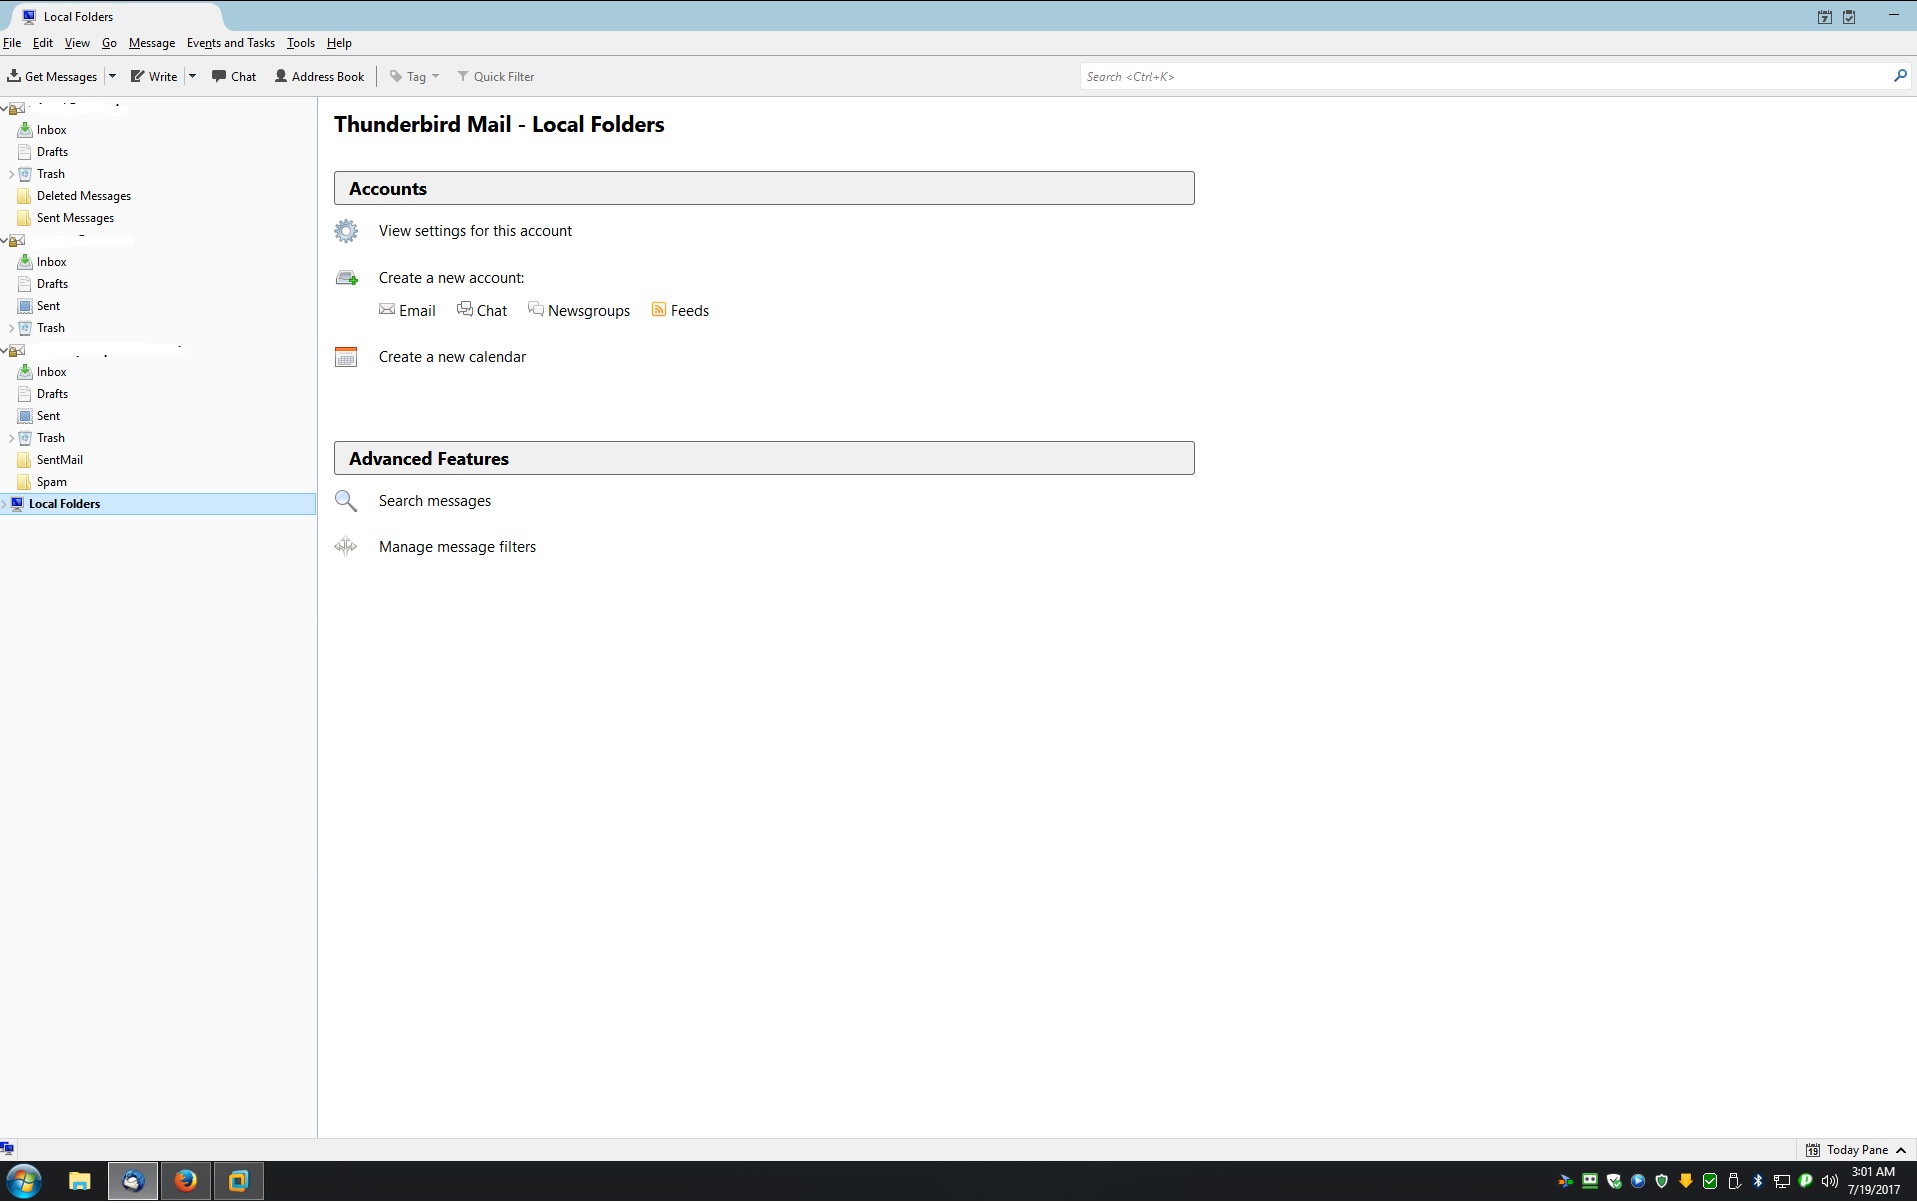The width and height of the screenshot is (1917, 1203).
Task: Open the File menu
Action: pyautogui.click(x=12, y=43)
